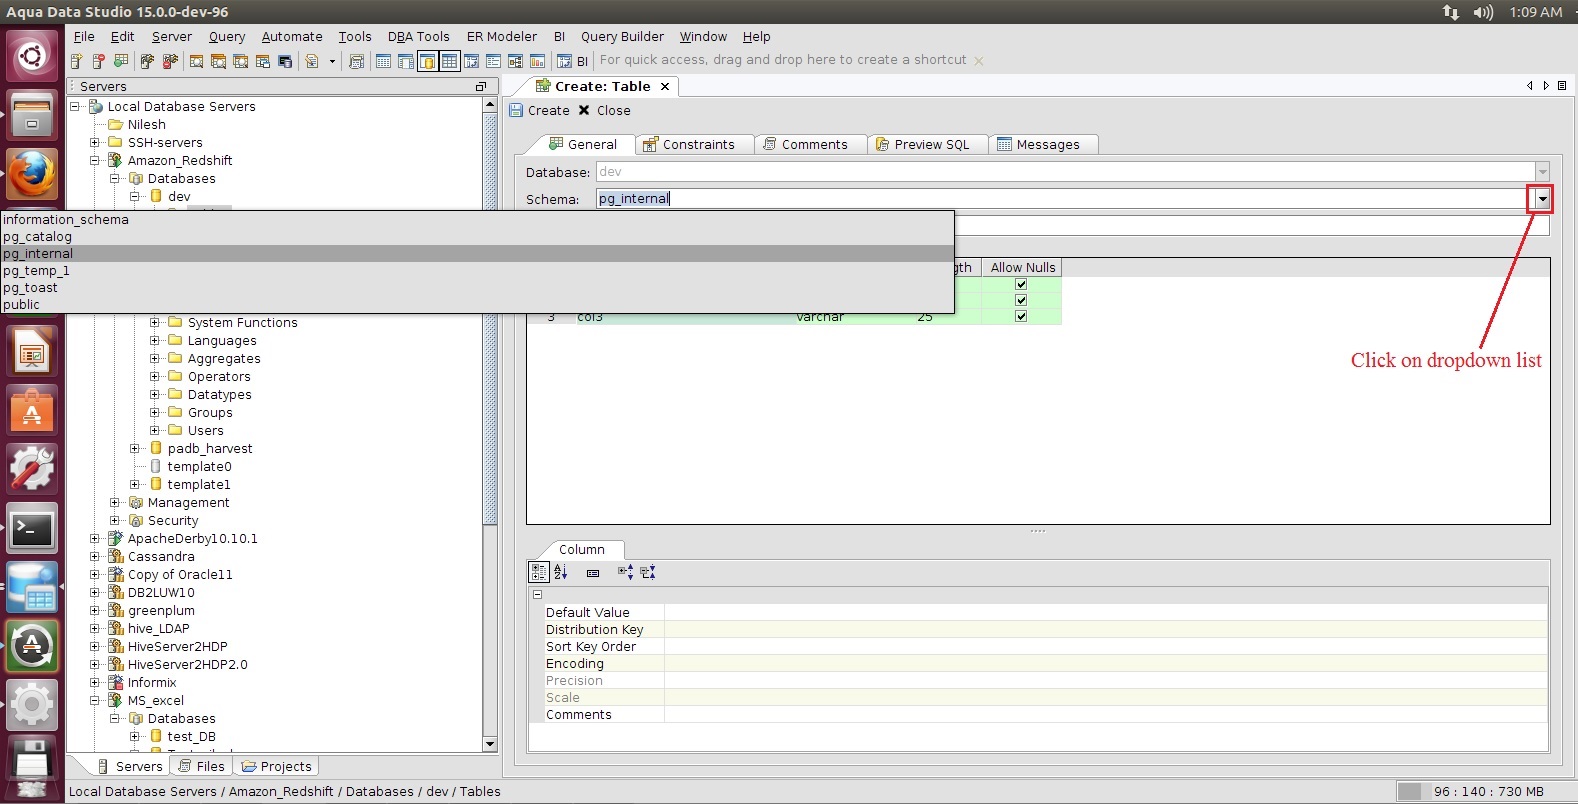Launch Firefox from the dock
This screenshot has height=804, width=1578.
[x=32, y=174]
